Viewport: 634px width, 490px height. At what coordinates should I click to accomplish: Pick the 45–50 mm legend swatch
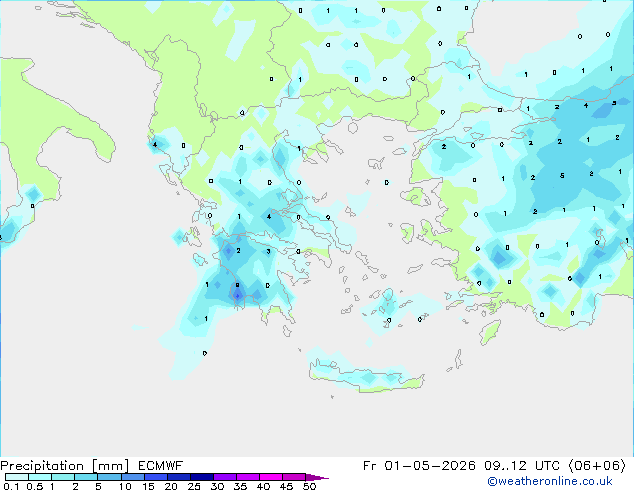click(x=294, y=477)
